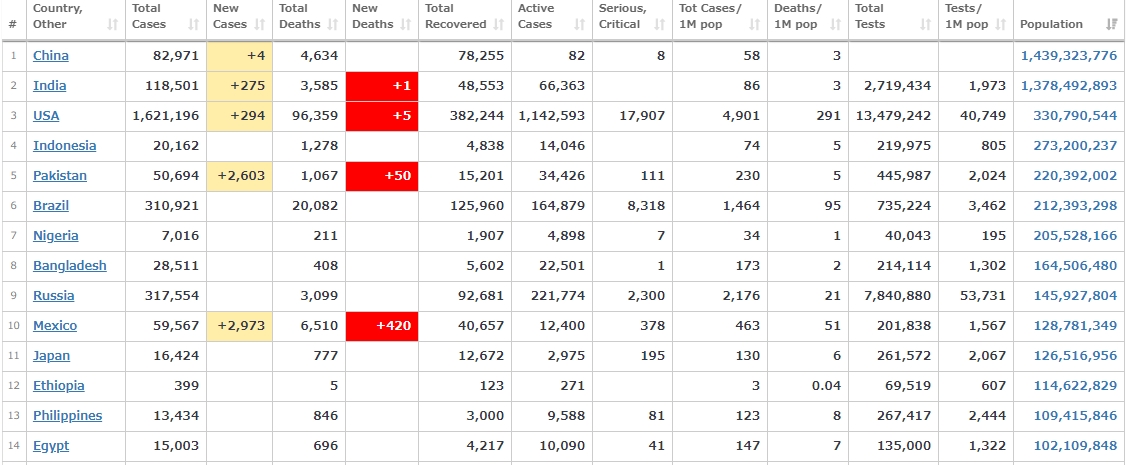Click sort arrows in New Deaths header
This screenshot has height=465, width=1131.
coord(405,24)
